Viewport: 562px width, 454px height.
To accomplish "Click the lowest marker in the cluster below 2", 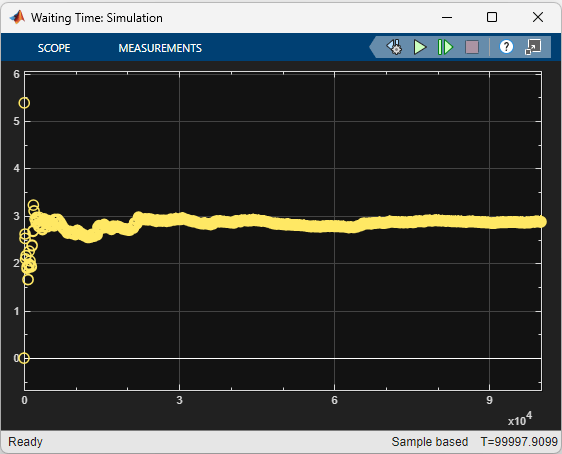I will 28,279.
